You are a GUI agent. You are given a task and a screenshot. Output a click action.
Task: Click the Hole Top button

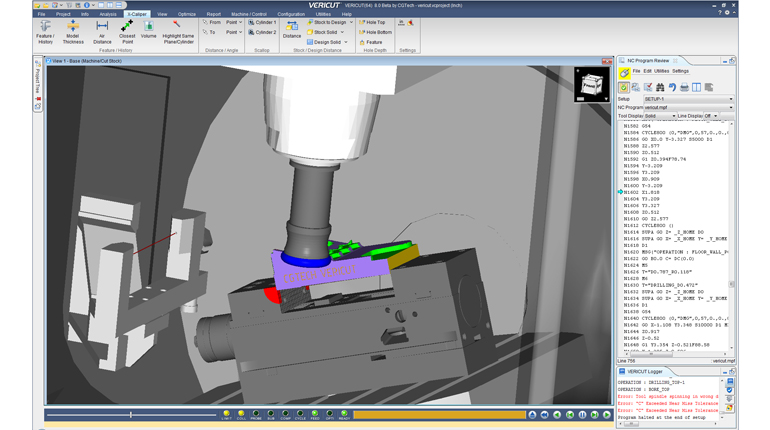click(x=375, y=22)
